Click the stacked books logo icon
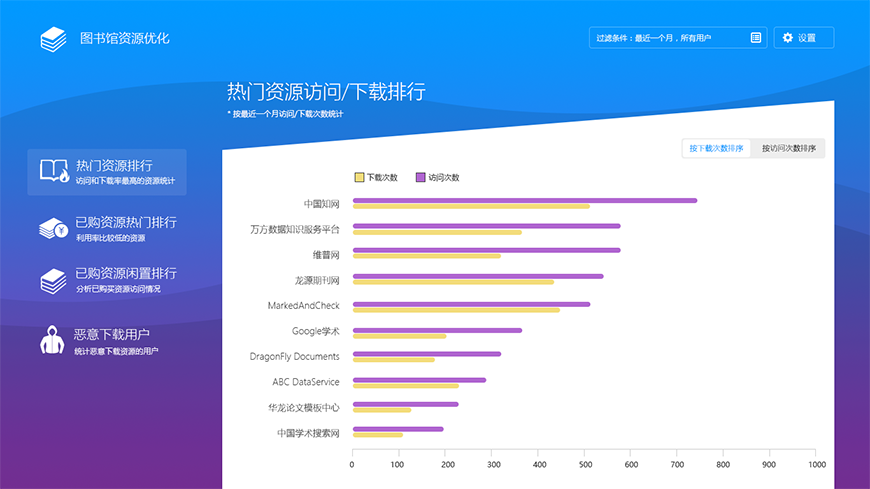The image size is (870, 489). [x=53, y=39]
